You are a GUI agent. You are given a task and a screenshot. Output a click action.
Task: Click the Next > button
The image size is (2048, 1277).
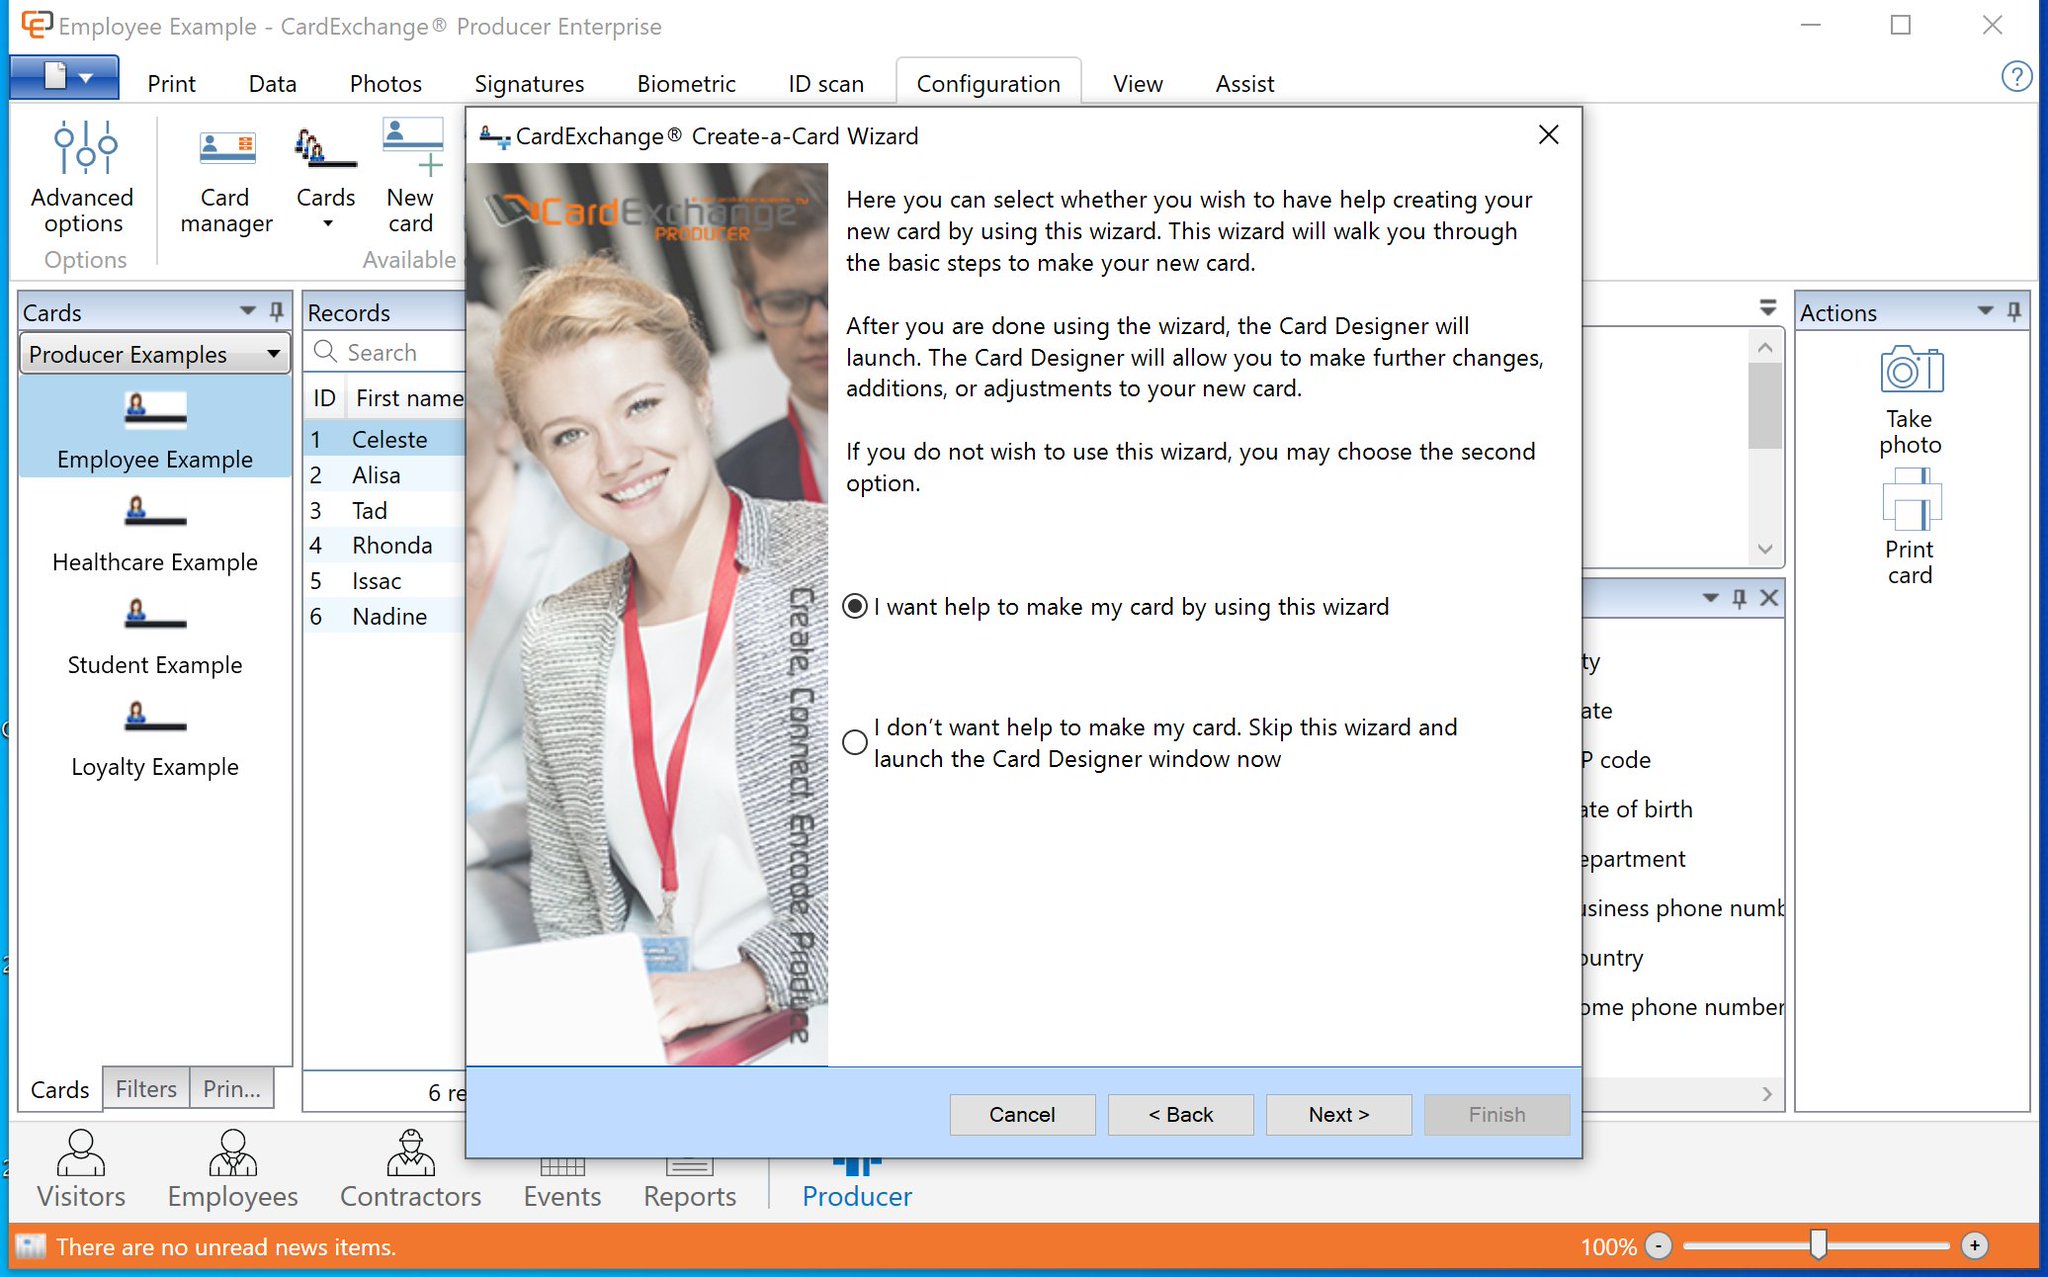(x=1338, y=1114)
